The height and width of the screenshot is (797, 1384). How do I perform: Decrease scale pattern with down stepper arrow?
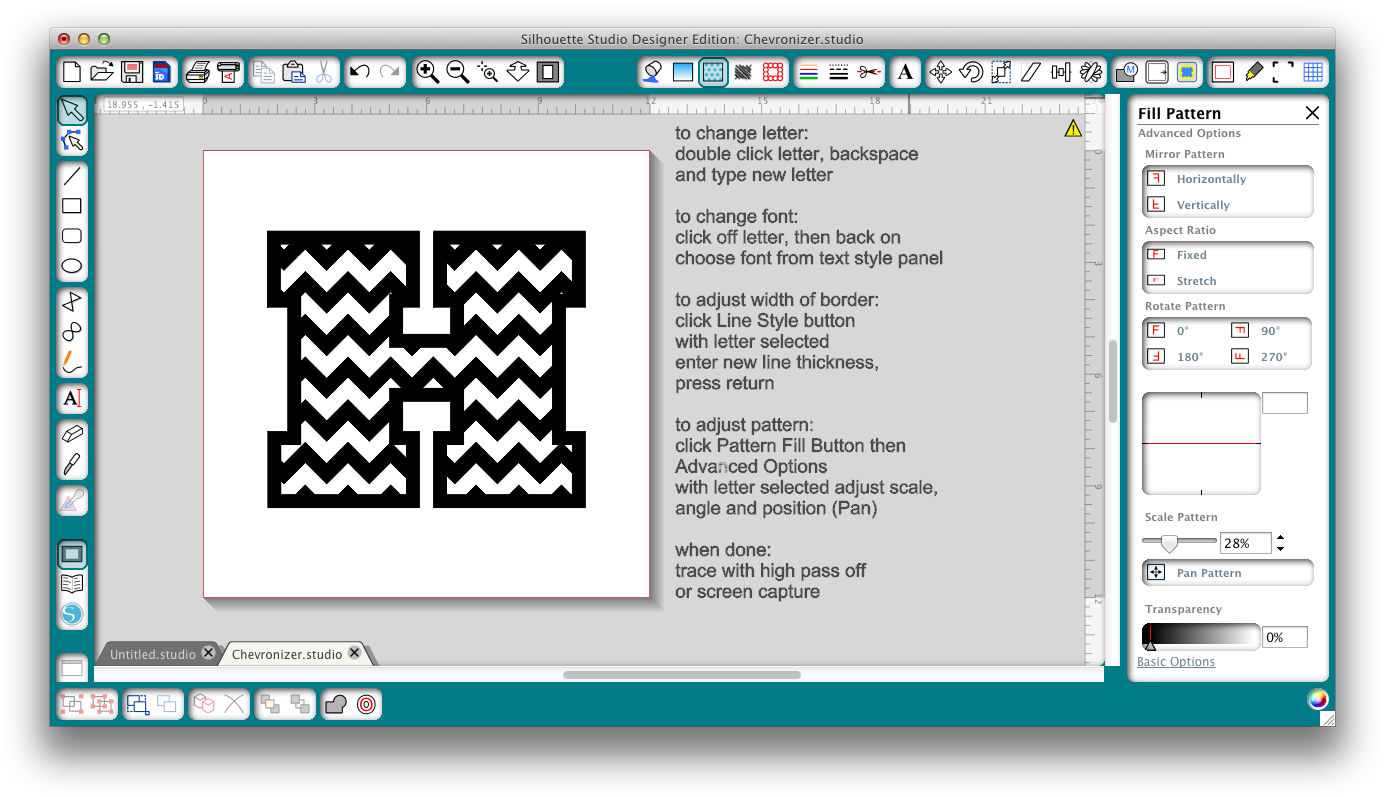click(1281, 549)
